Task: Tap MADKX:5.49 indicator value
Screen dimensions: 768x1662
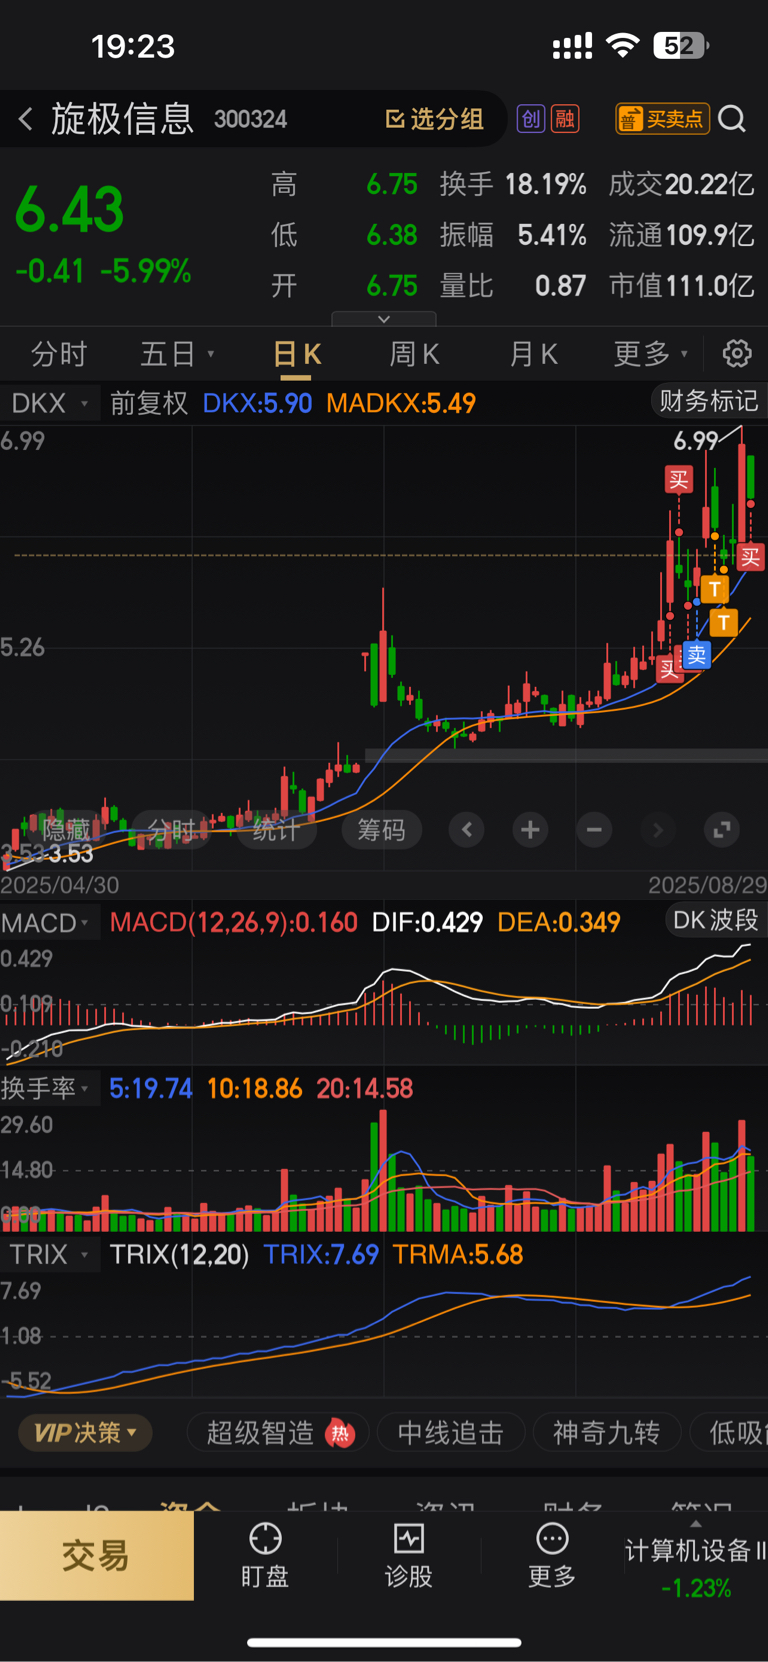Action: 401,403
